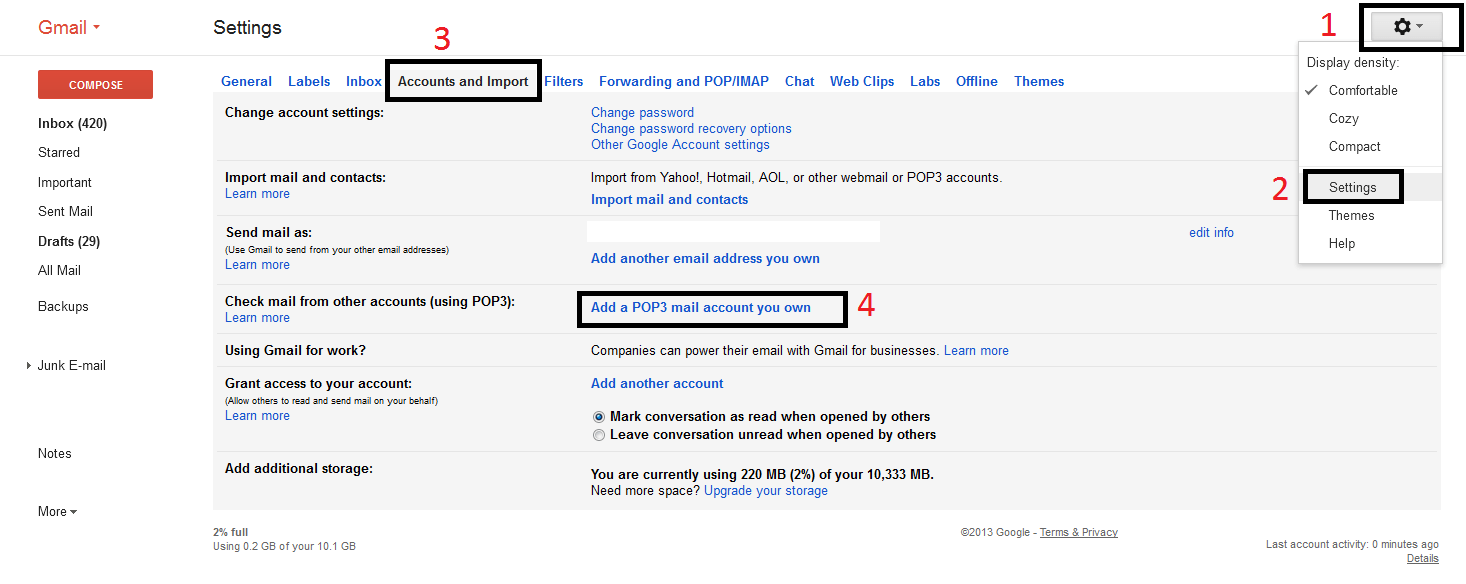Select Cozy display density

coord(1343,118)
